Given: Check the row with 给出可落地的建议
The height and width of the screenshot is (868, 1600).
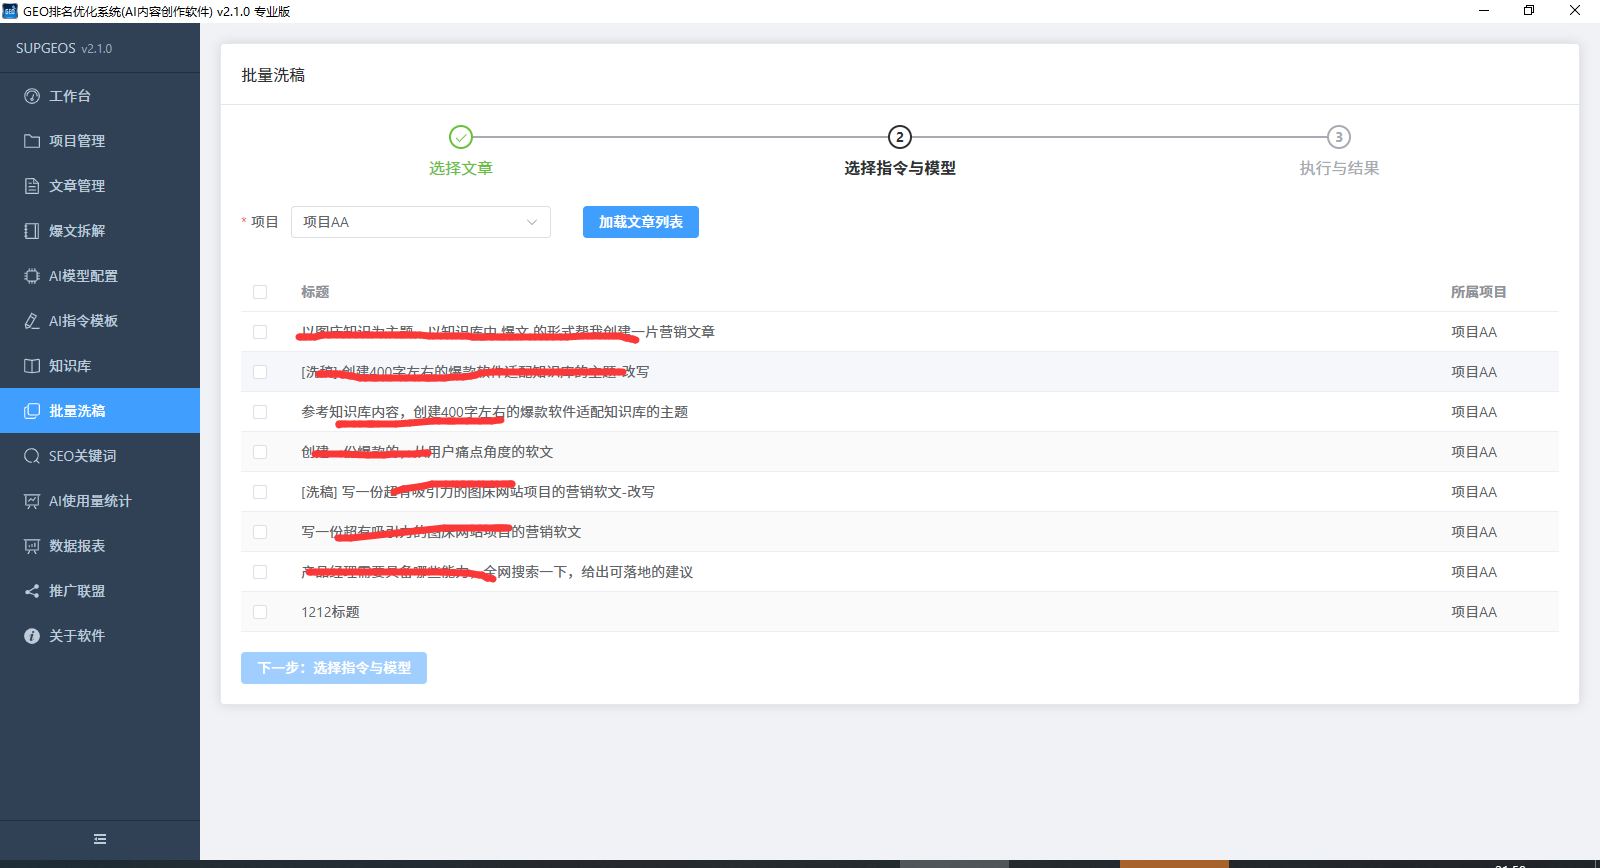Looking at the screenshot, I should [x=260, y=572].
